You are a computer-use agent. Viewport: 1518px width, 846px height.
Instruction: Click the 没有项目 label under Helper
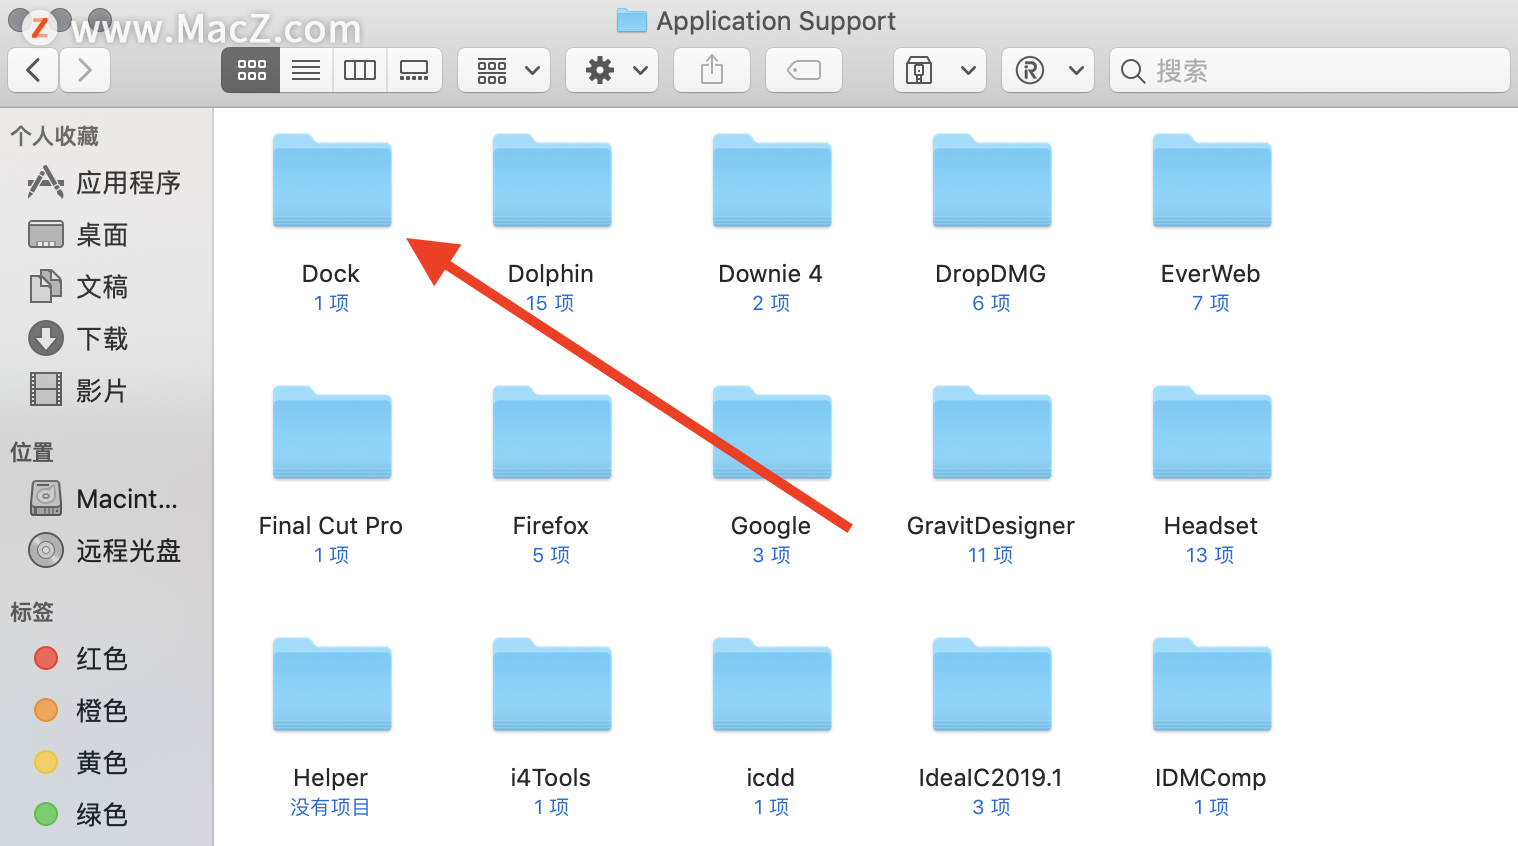click(331, 807)
